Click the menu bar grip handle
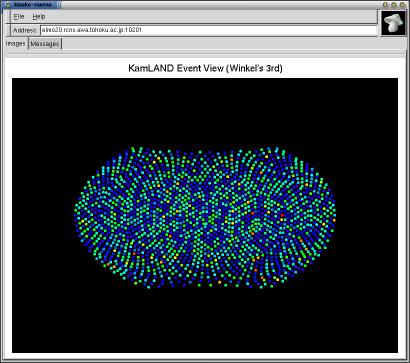 (x=8, y=17)
